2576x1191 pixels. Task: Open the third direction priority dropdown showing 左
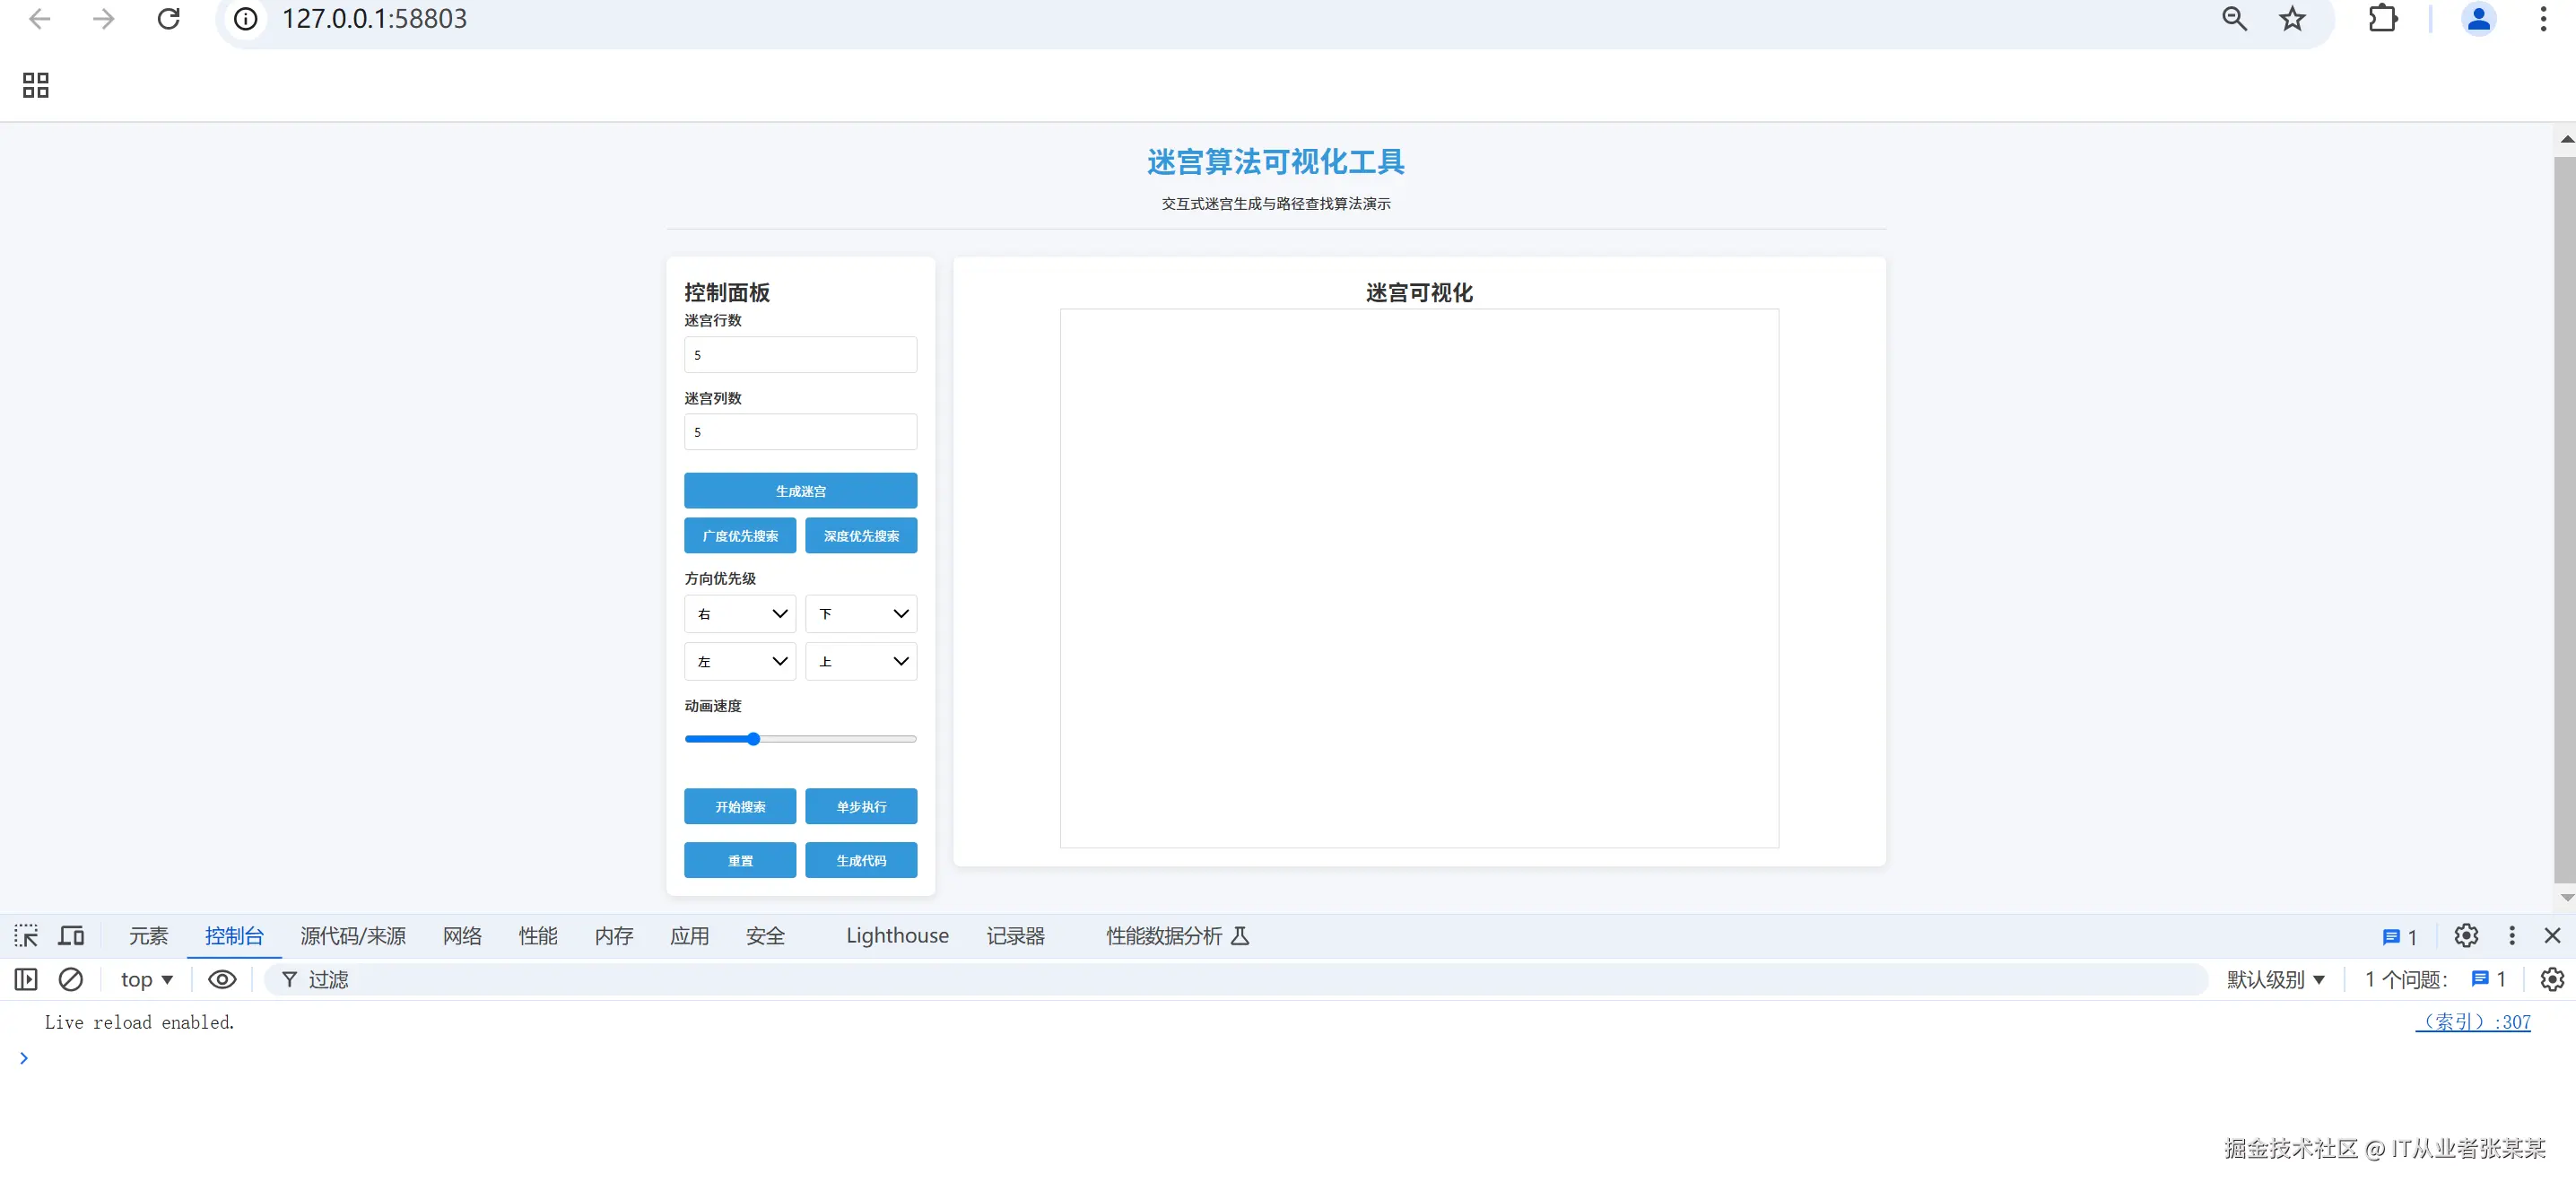pyautogui.click(x=740, y=662)
